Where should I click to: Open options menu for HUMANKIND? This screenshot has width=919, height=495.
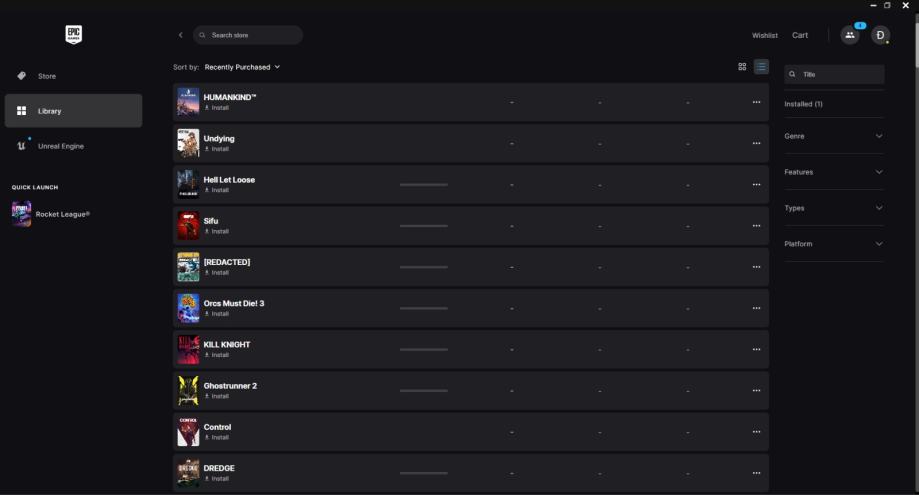pyautogui.click(x=756, y=102)
